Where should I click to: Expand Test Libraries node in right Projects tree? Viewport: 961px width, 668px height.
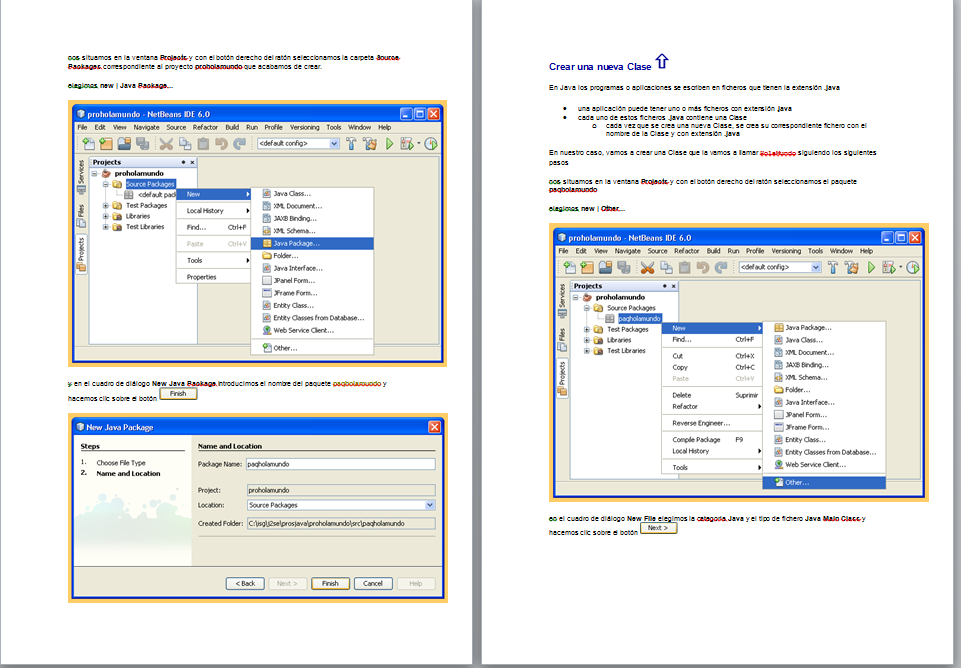coord(587,351)
